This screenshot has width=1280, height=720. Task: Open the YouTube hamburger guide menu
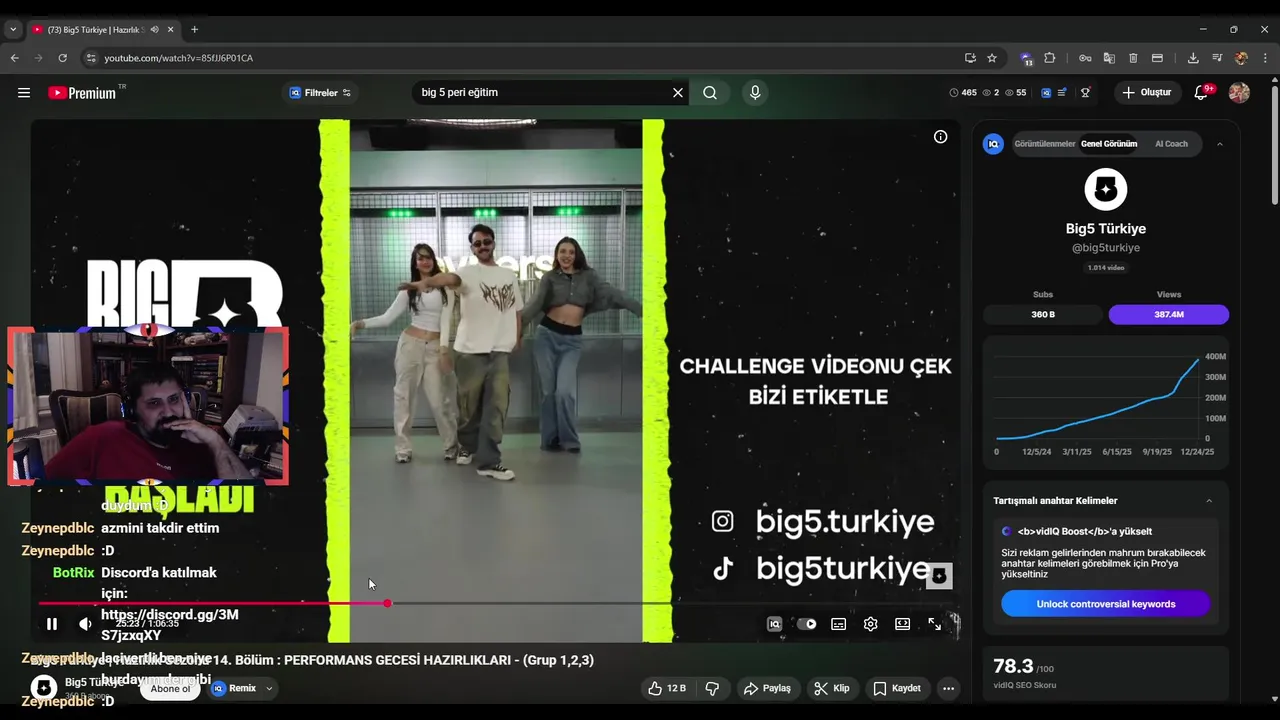24,93
